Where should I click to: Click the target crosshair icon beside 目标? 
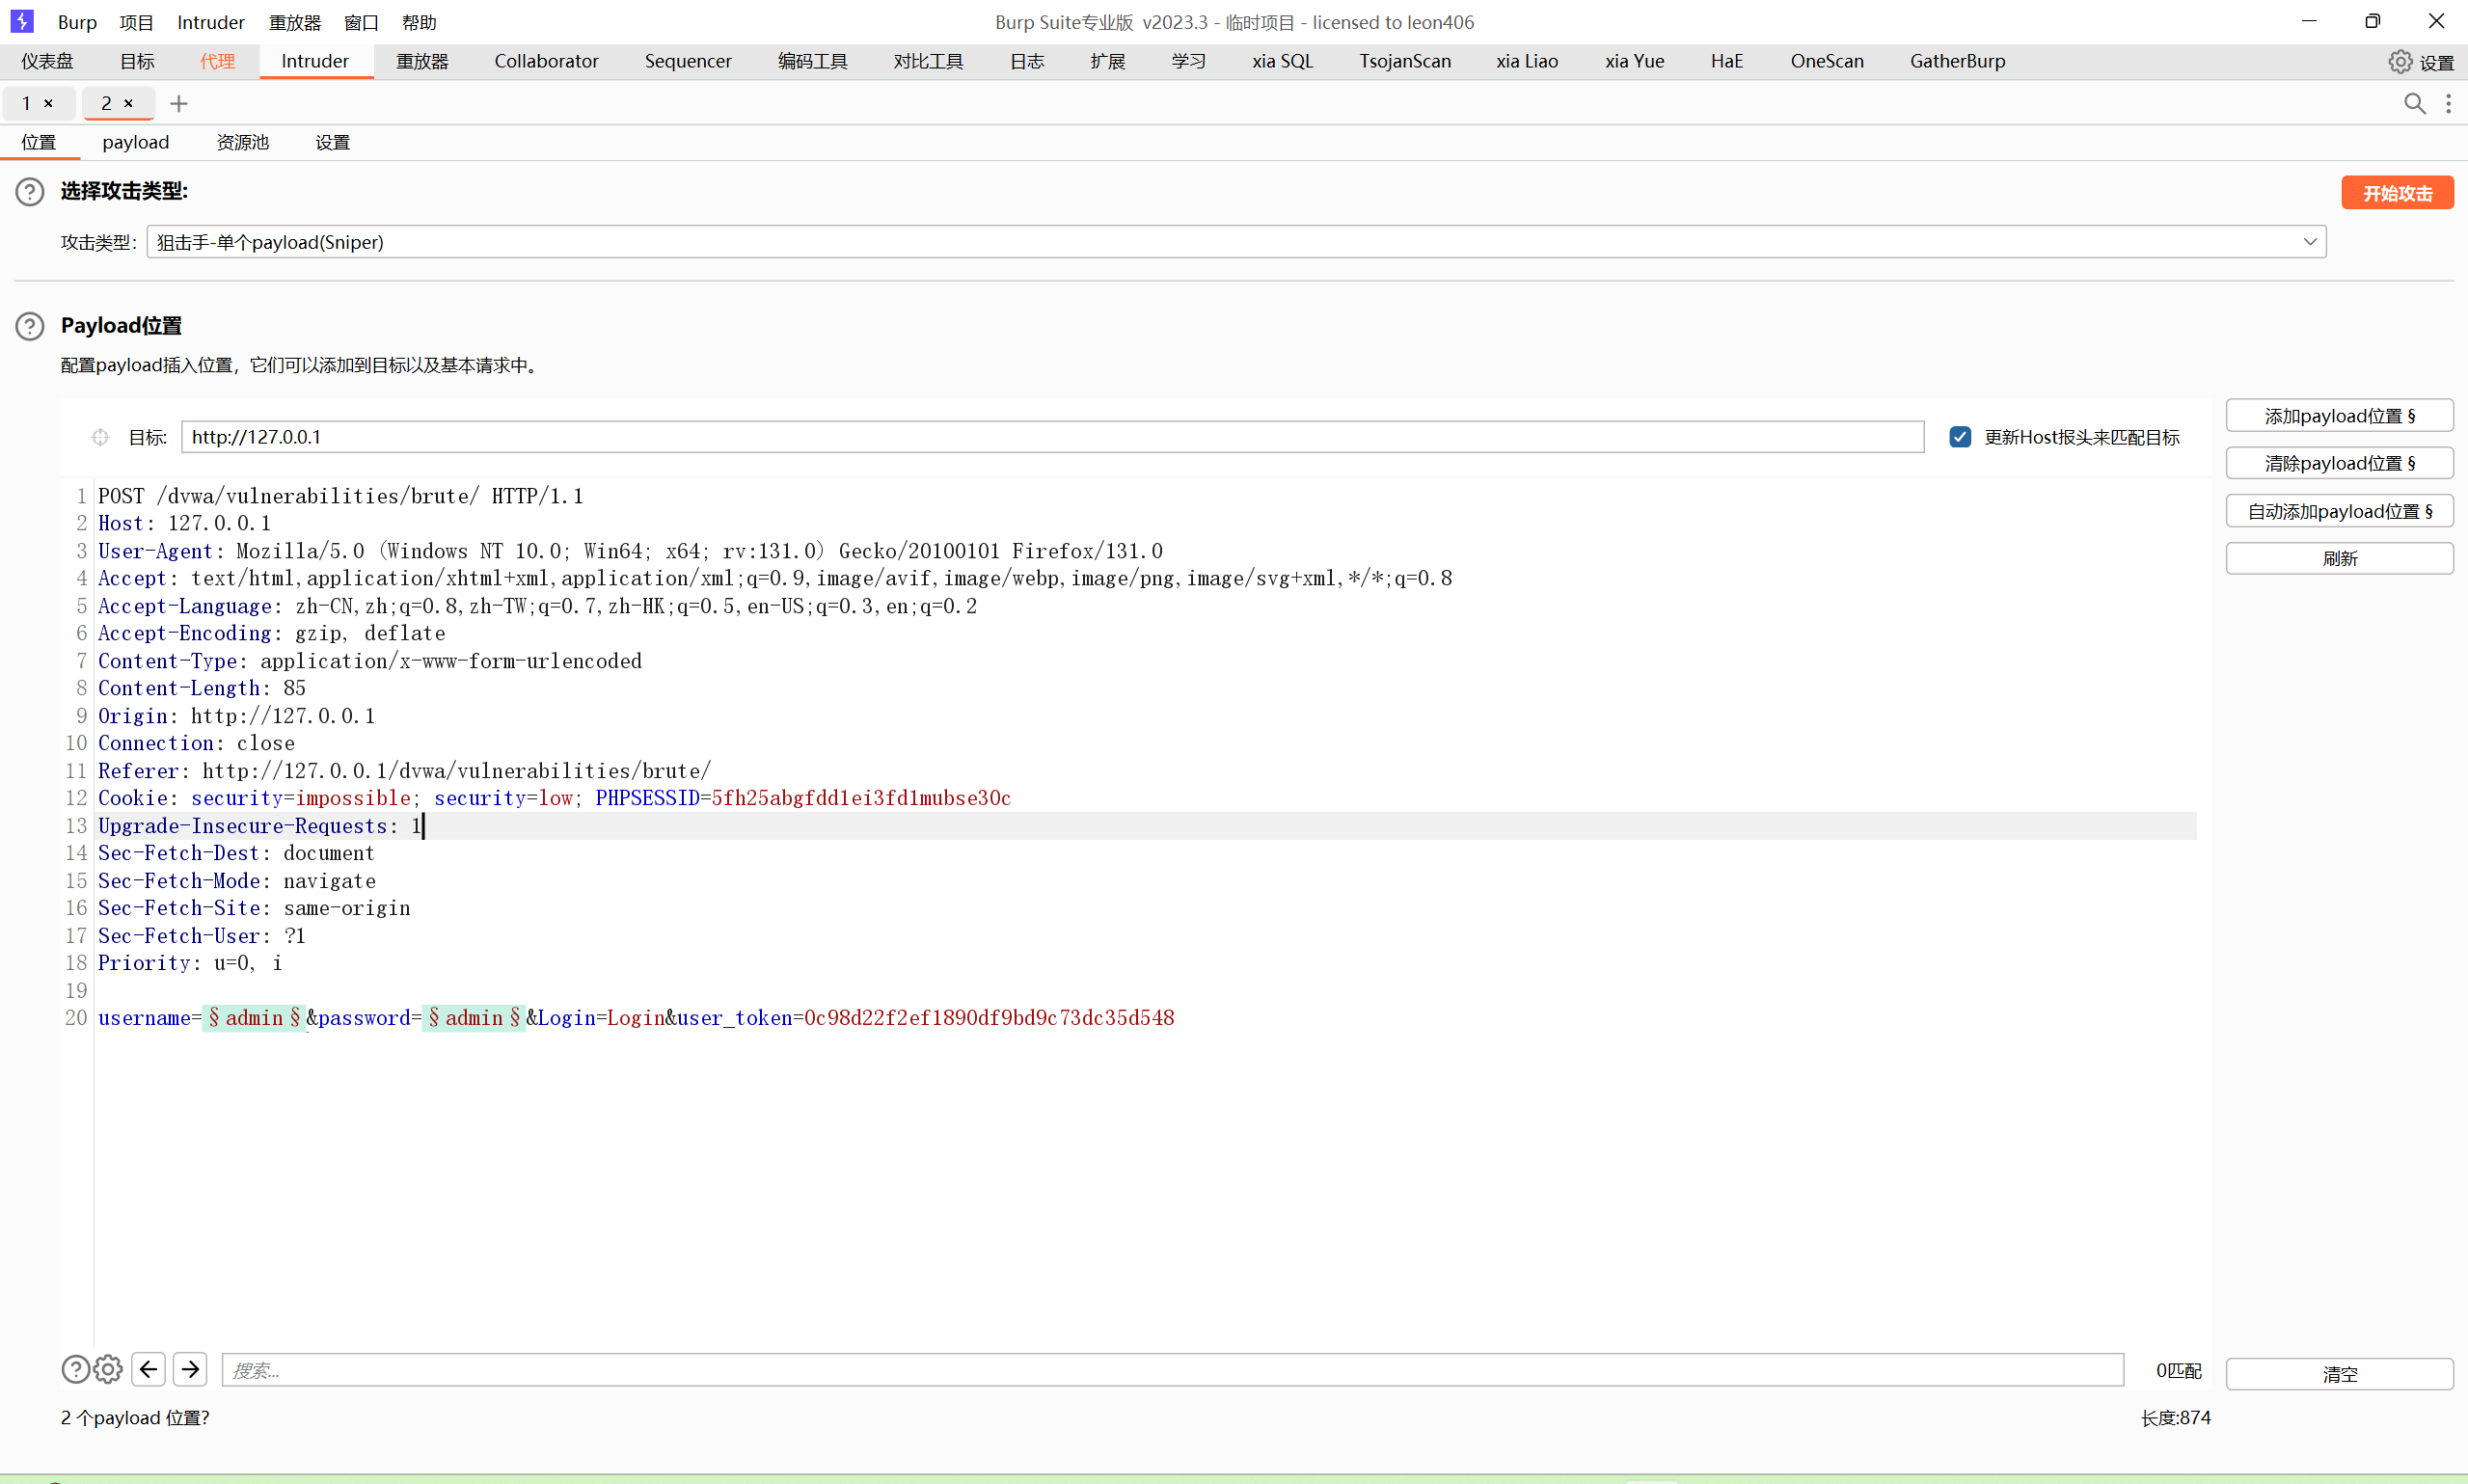(100, 437)
